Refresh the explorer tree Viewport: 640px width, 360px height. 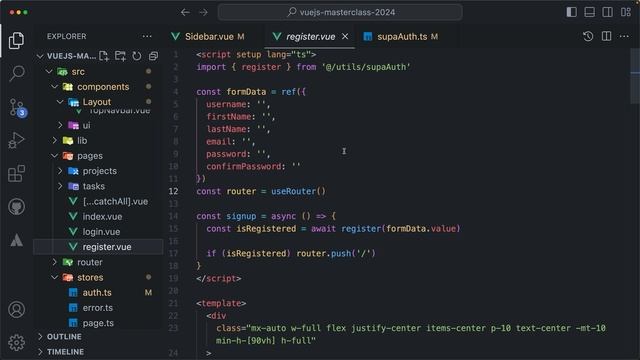pyautogui.click(x=137, y=56)
